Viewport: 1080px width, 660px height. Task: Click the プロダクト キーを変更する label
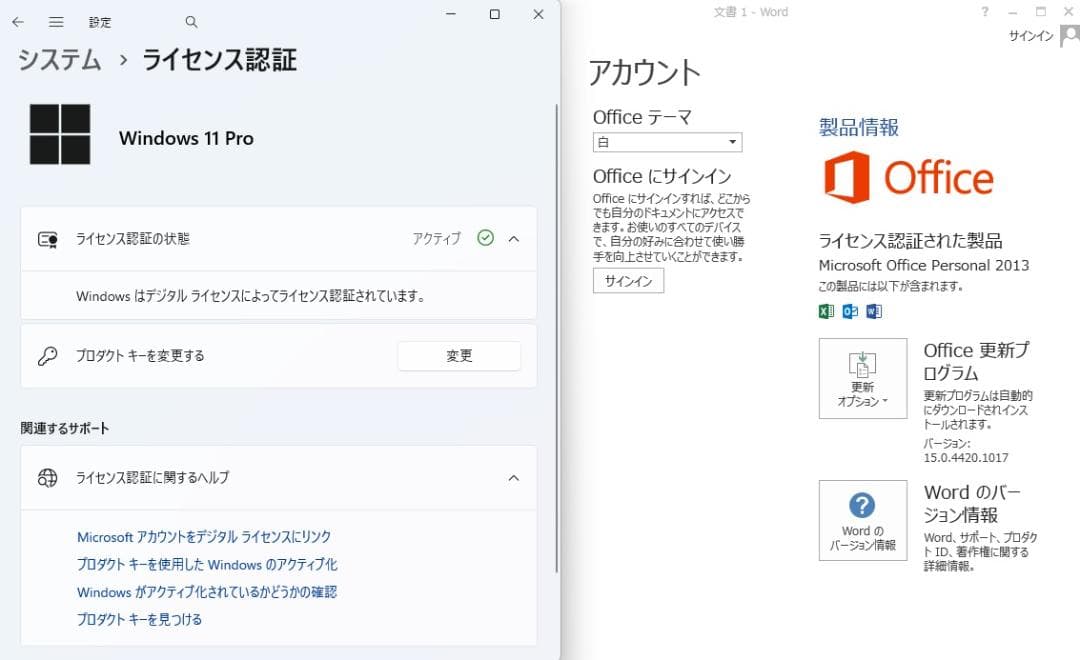pyautogui.click(x=140, y=355)
